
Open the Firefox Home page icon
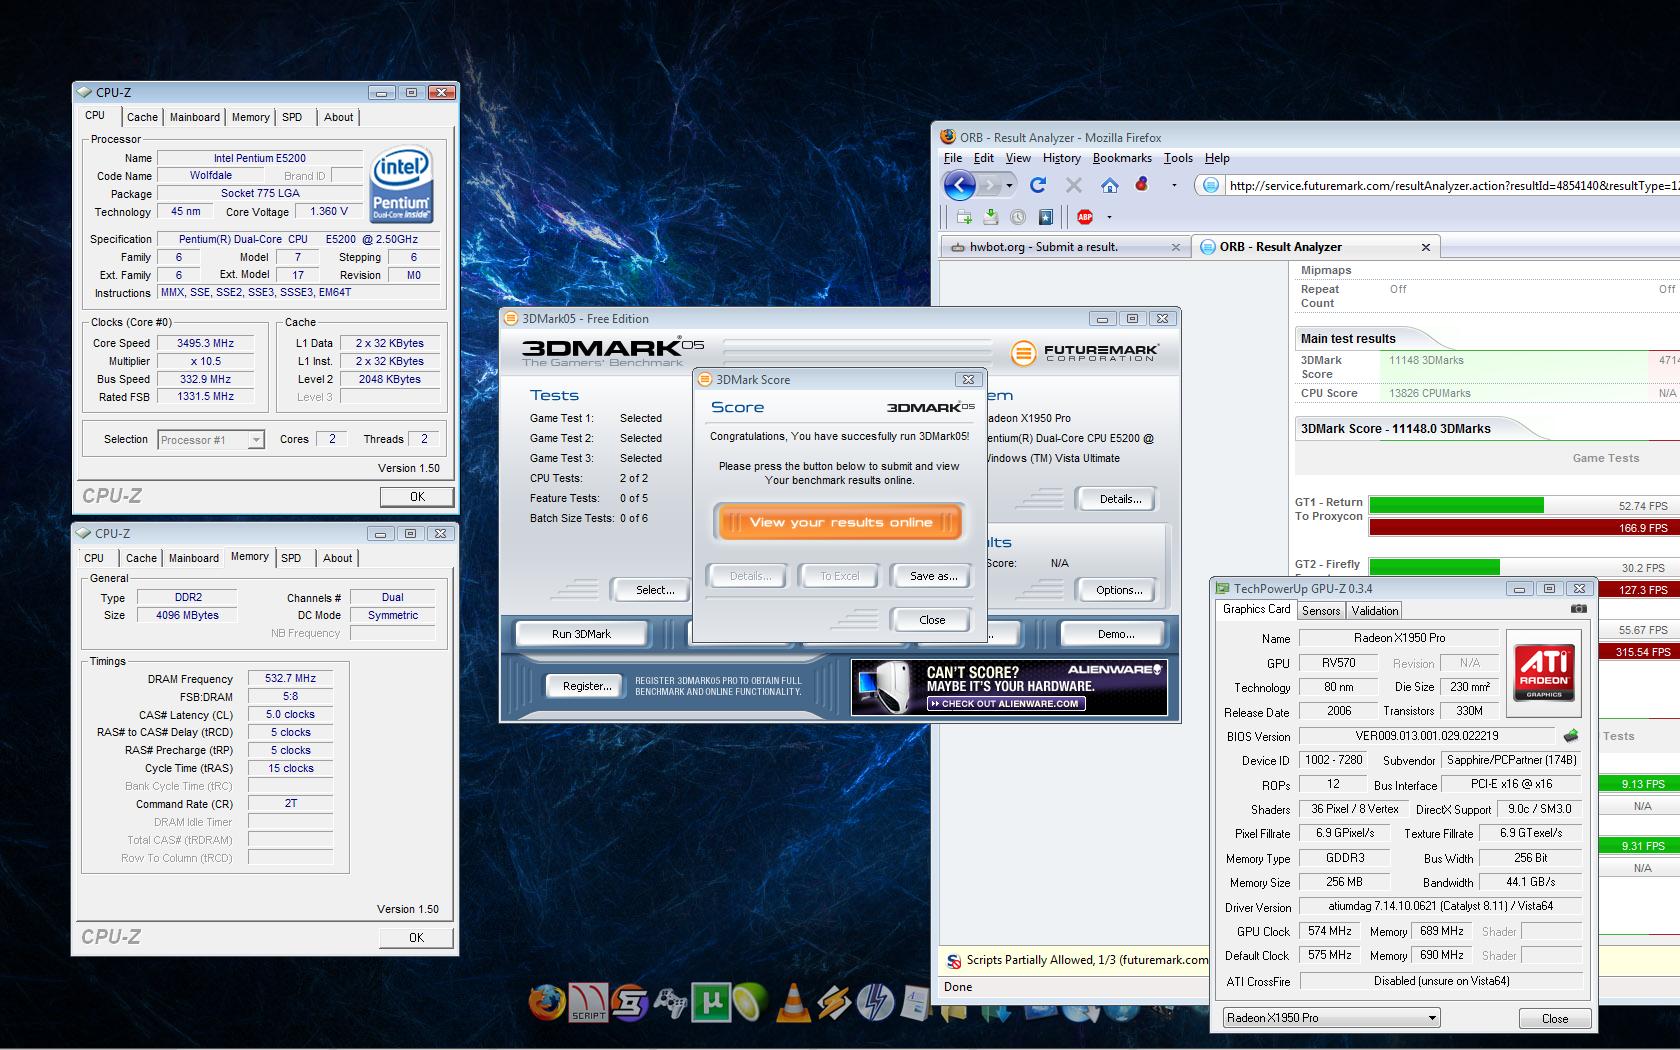[x=1109, y=185]
